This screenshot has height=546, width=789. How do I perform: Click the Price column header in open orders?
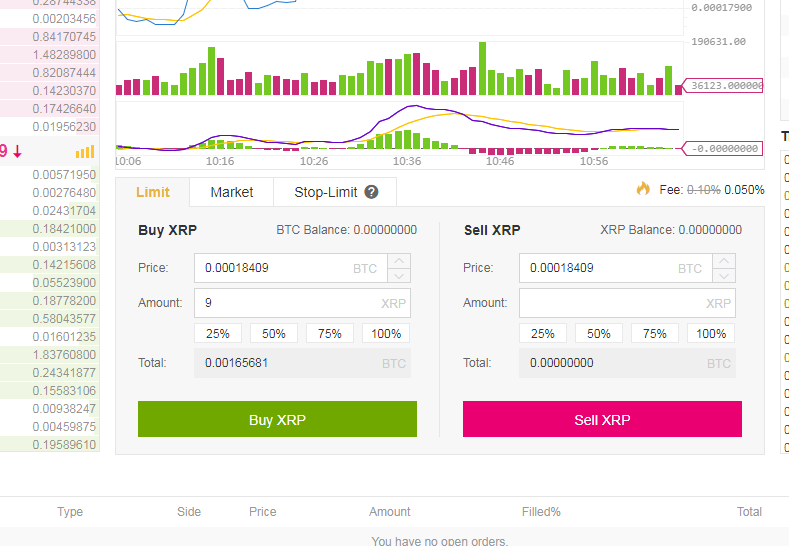tap(263, 512)
